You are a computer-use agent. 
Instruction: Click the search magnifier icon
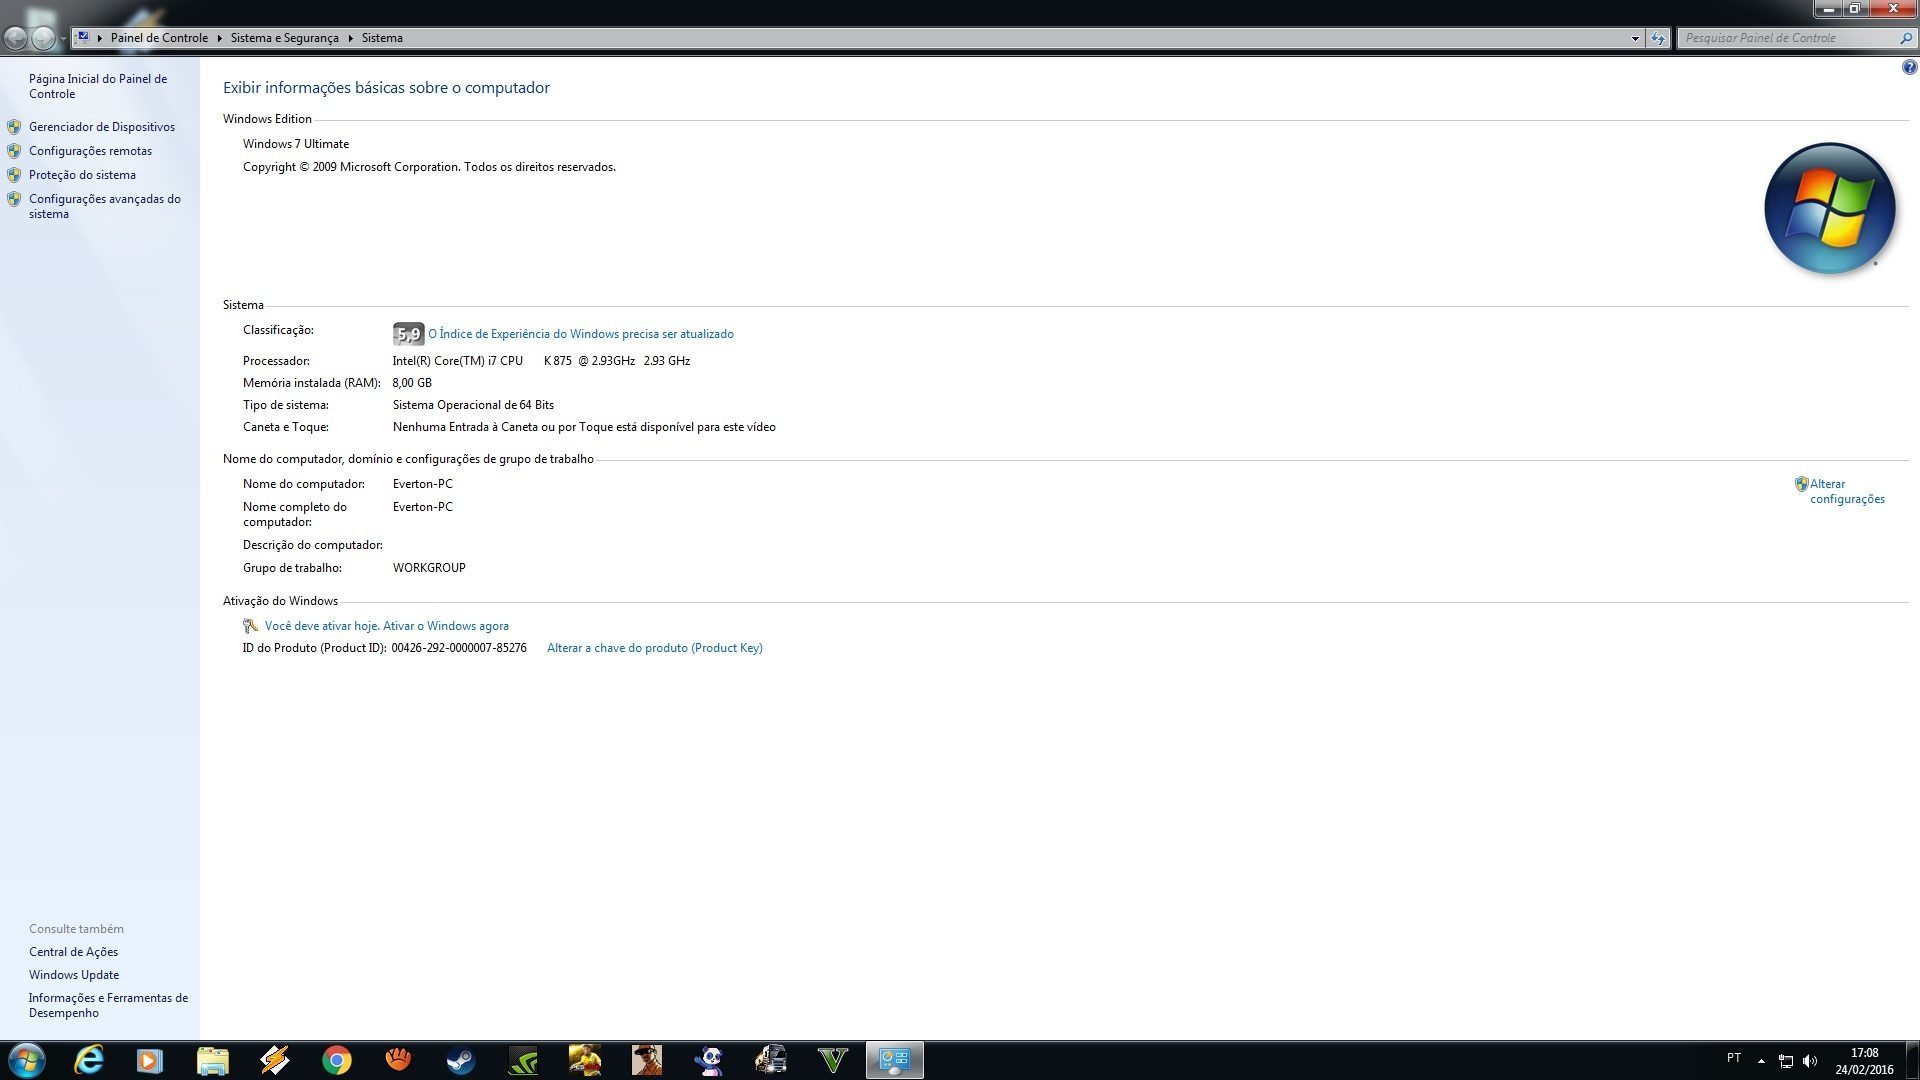tap(1905, 38)
